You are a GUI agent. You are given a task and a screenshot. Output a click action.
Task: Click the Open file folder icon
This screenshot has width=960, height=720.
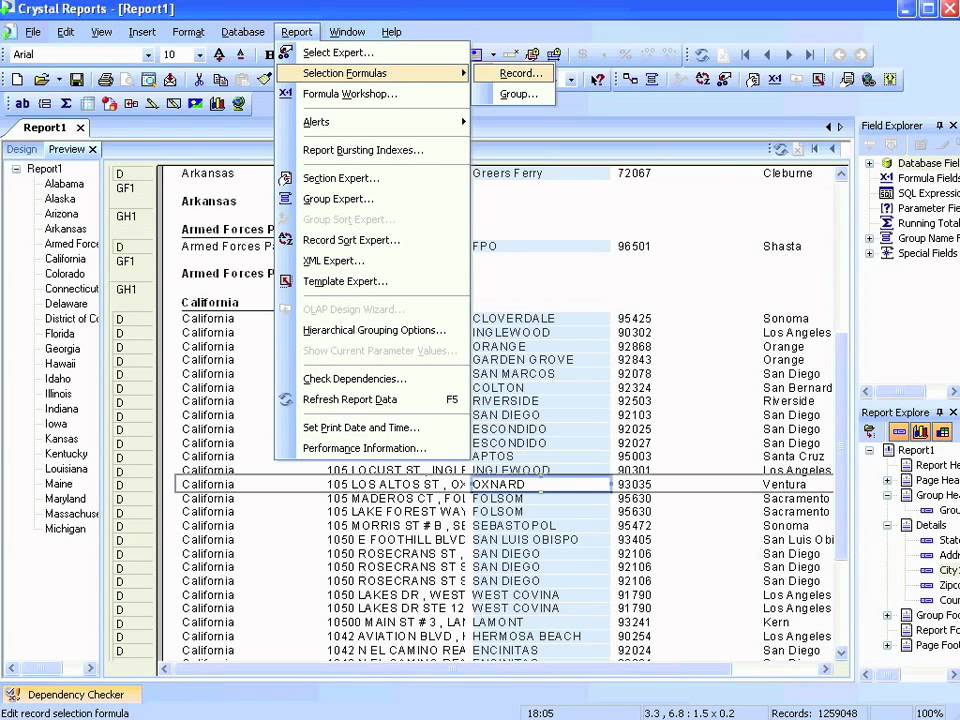click(42, 80)
